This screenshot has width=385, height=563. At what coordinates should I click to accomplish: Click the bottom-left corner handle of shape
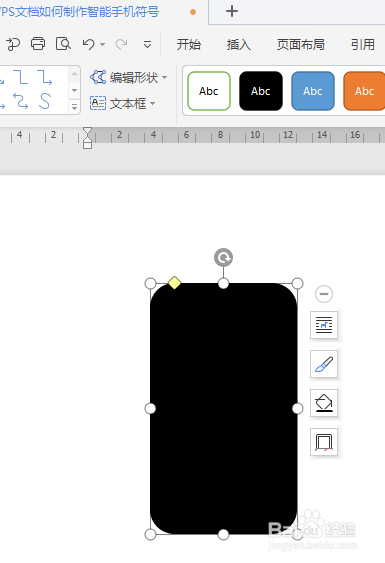tap(150, 534)
